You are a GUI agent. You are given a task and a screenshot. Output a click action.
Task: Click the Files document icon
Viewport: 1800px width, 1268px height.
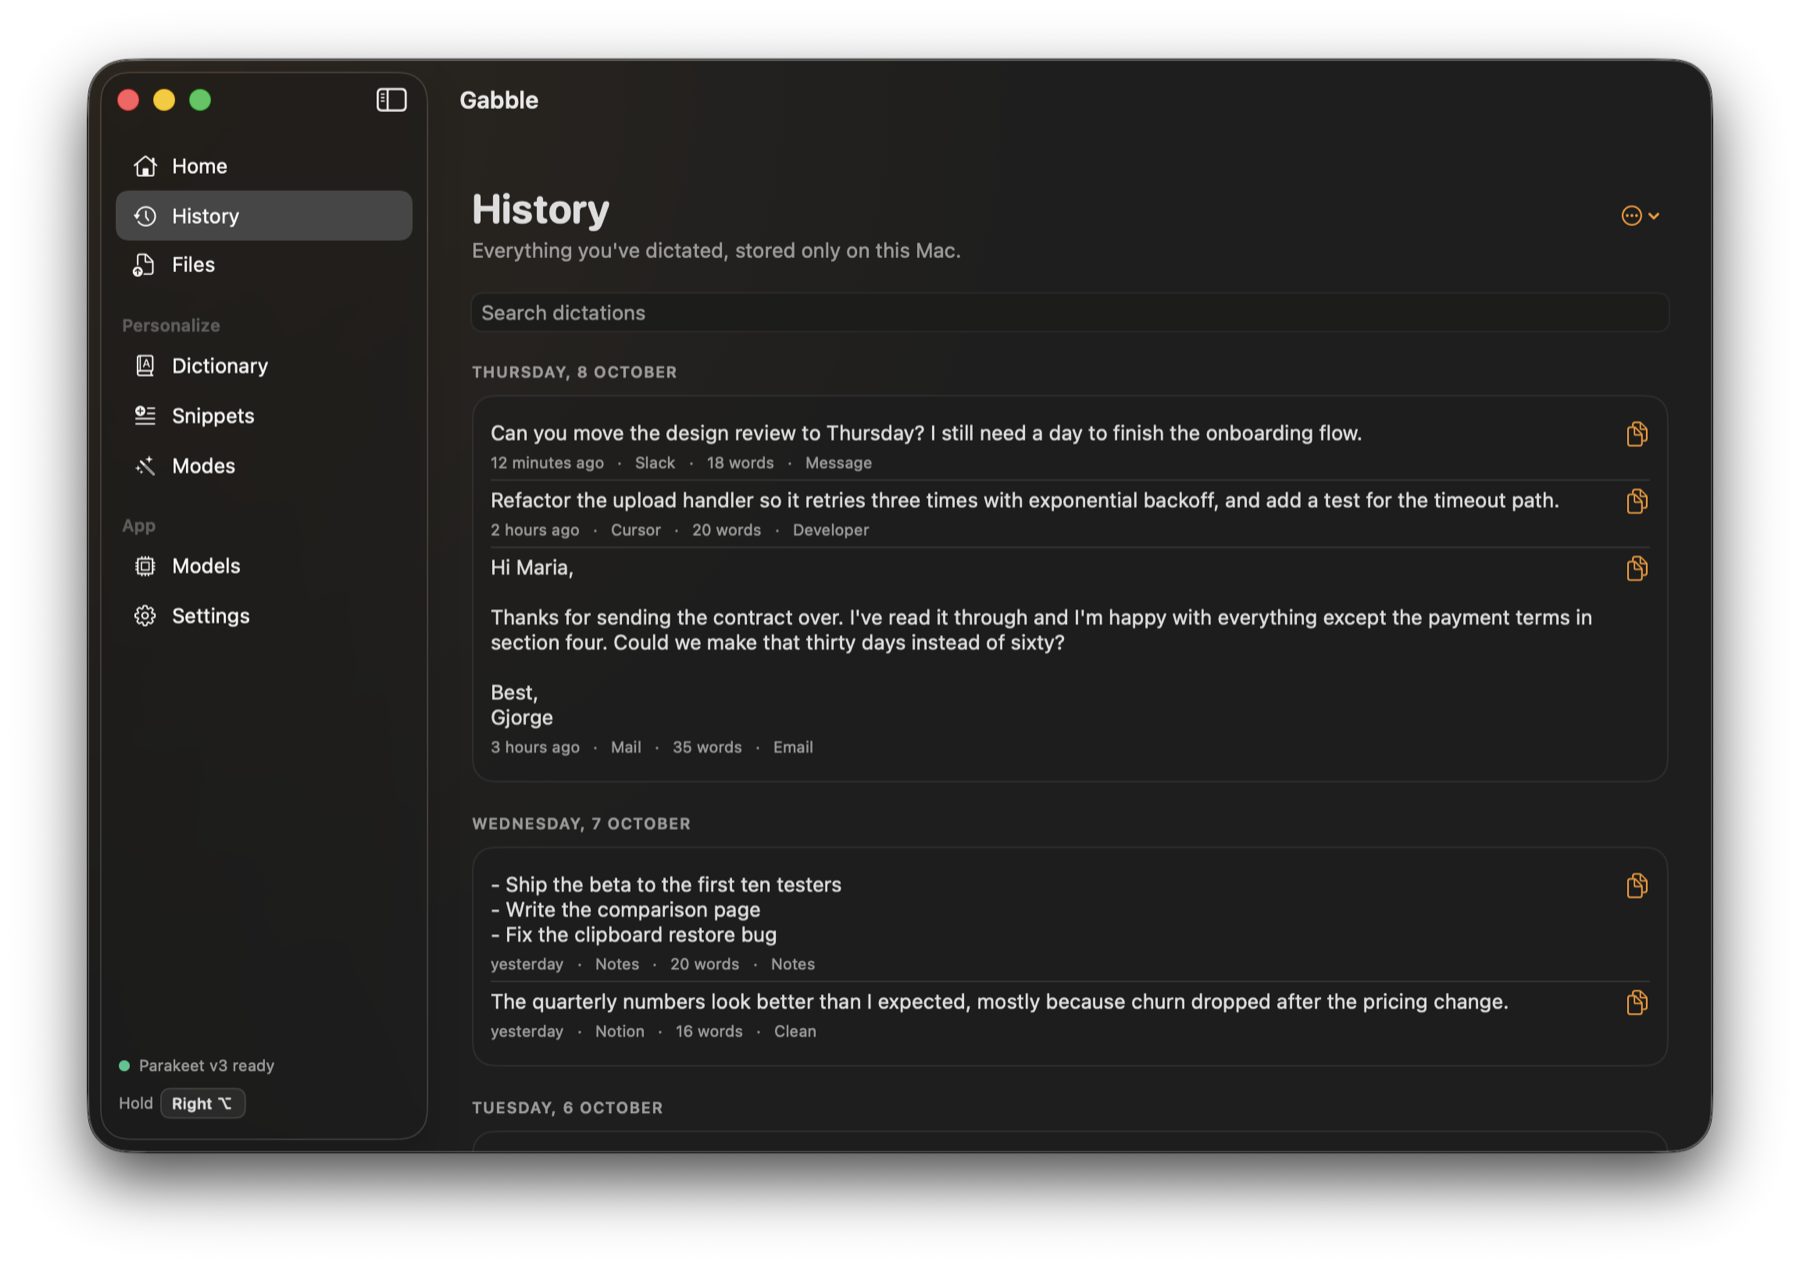(x=144, y=265)
